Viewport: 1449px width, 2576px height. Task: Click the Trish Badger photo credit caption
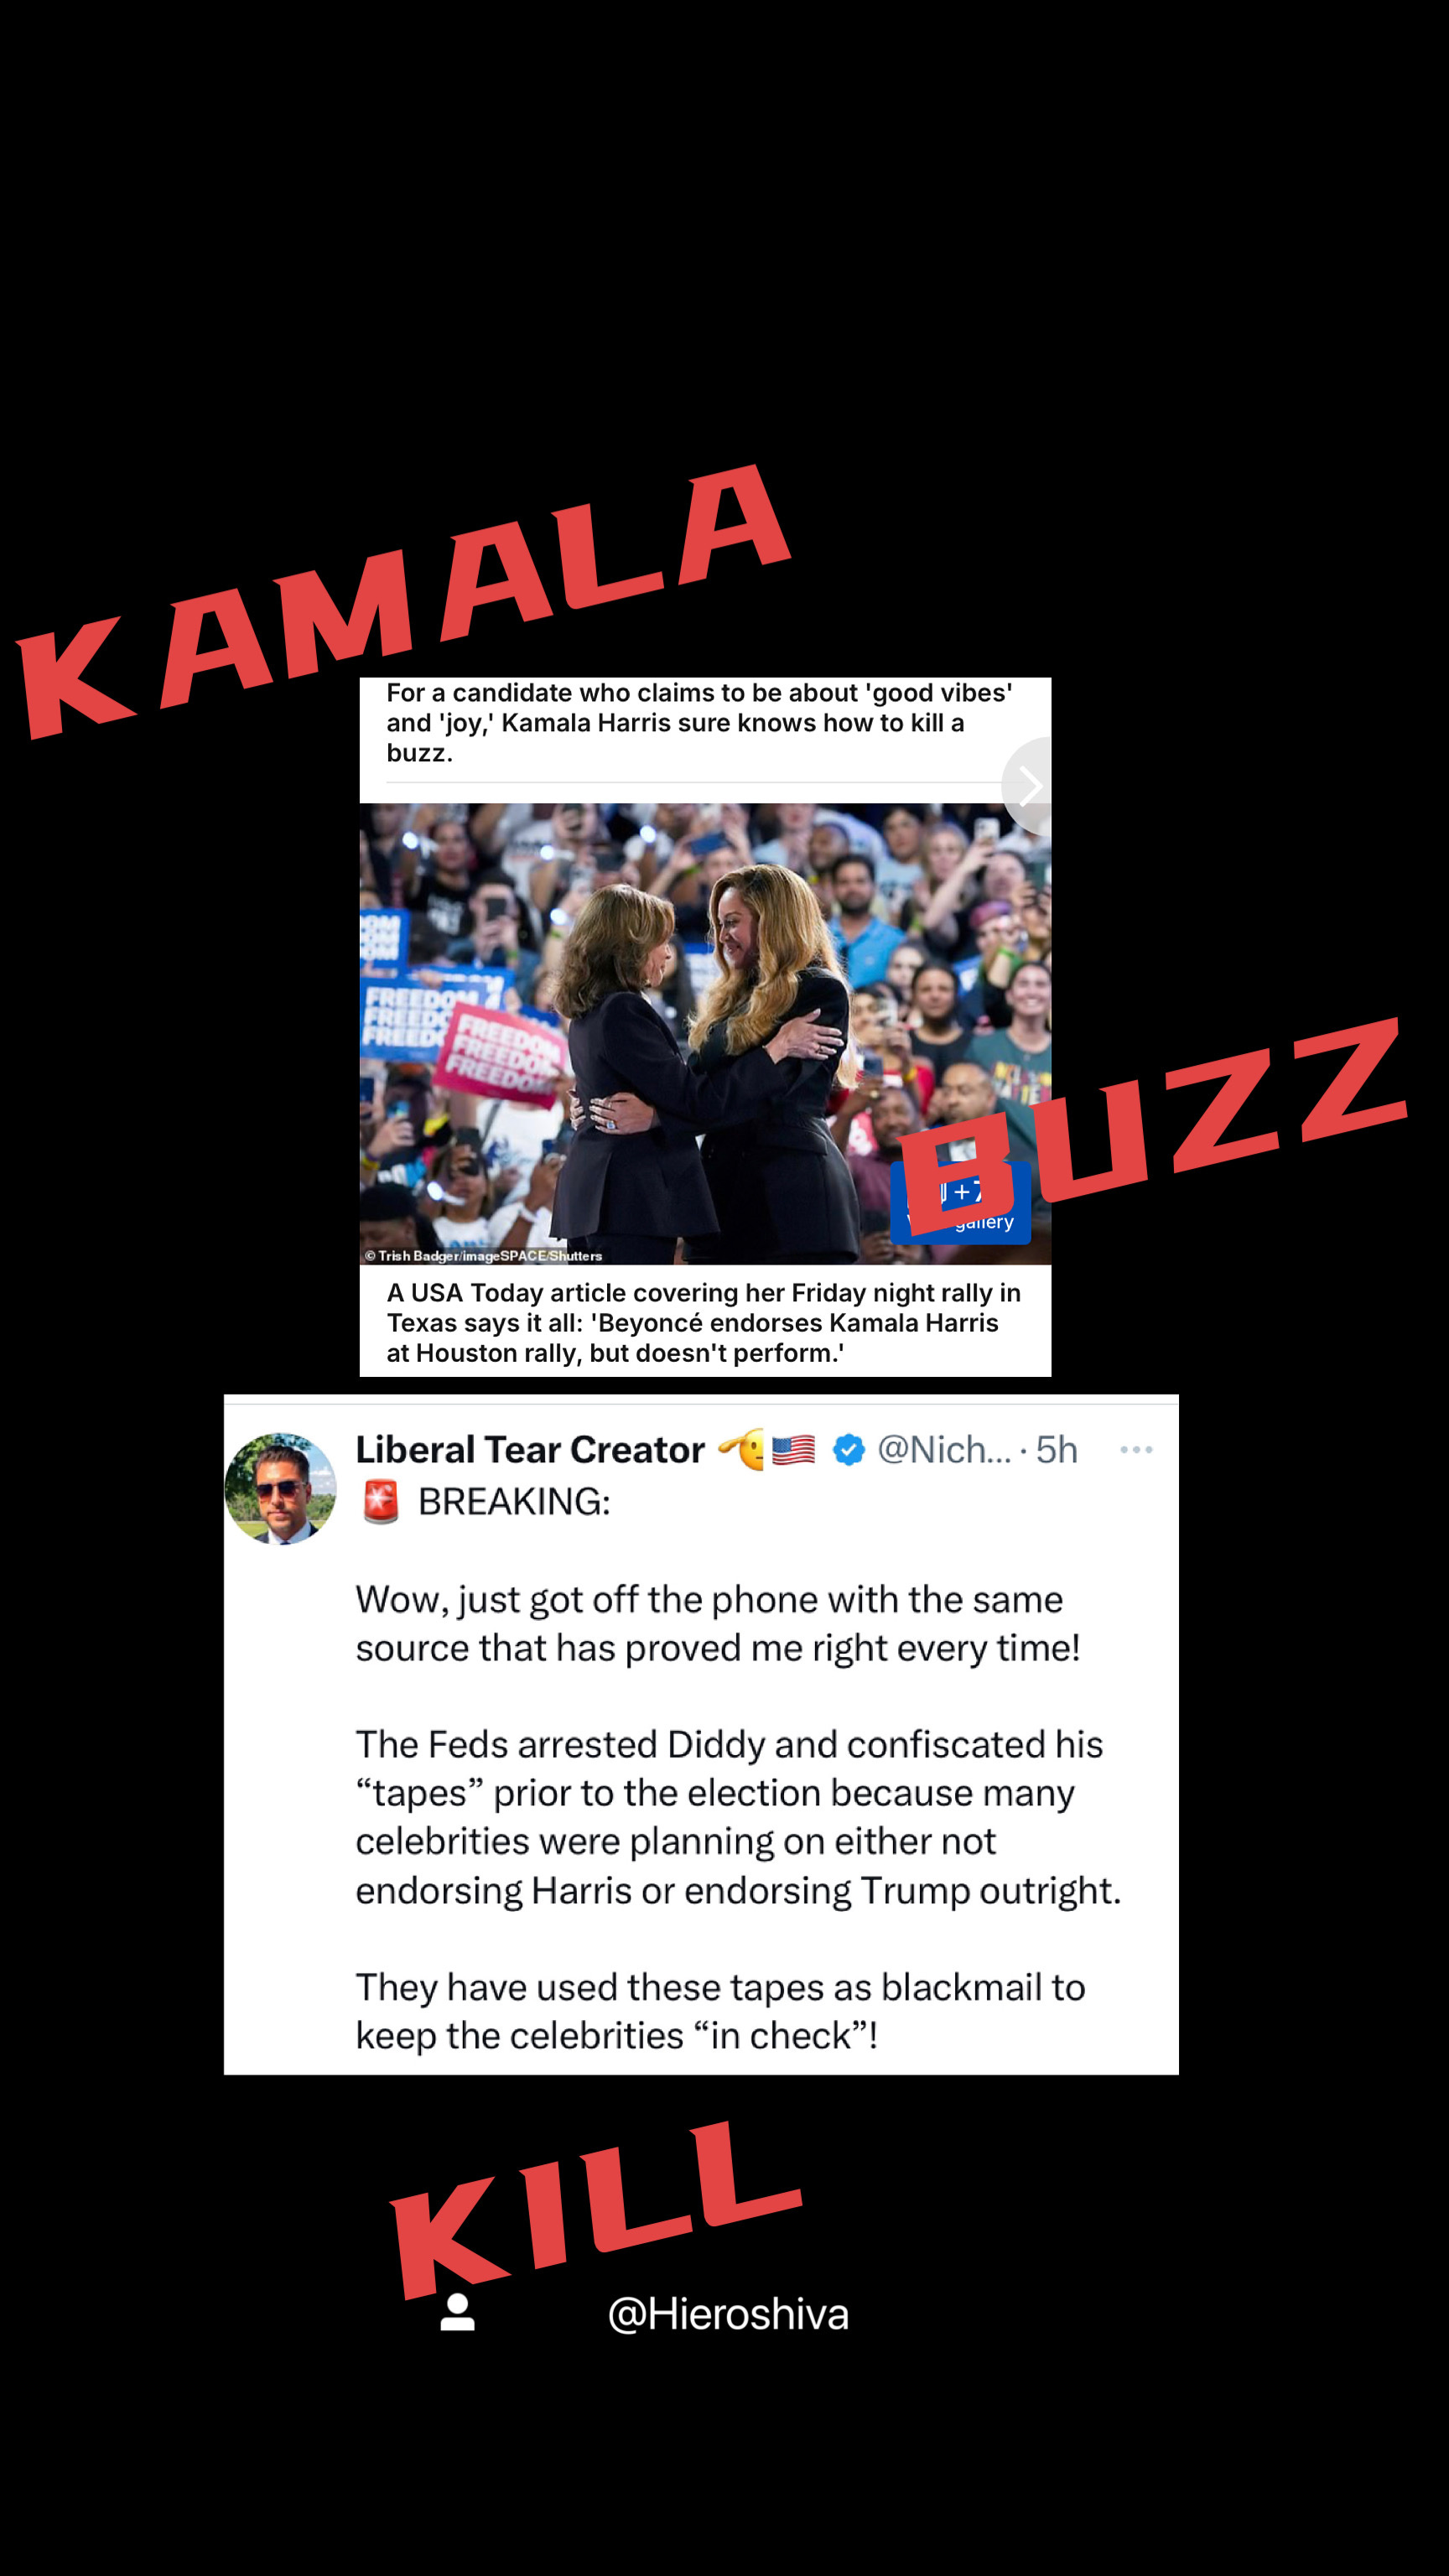click(x=484, y=1256)
